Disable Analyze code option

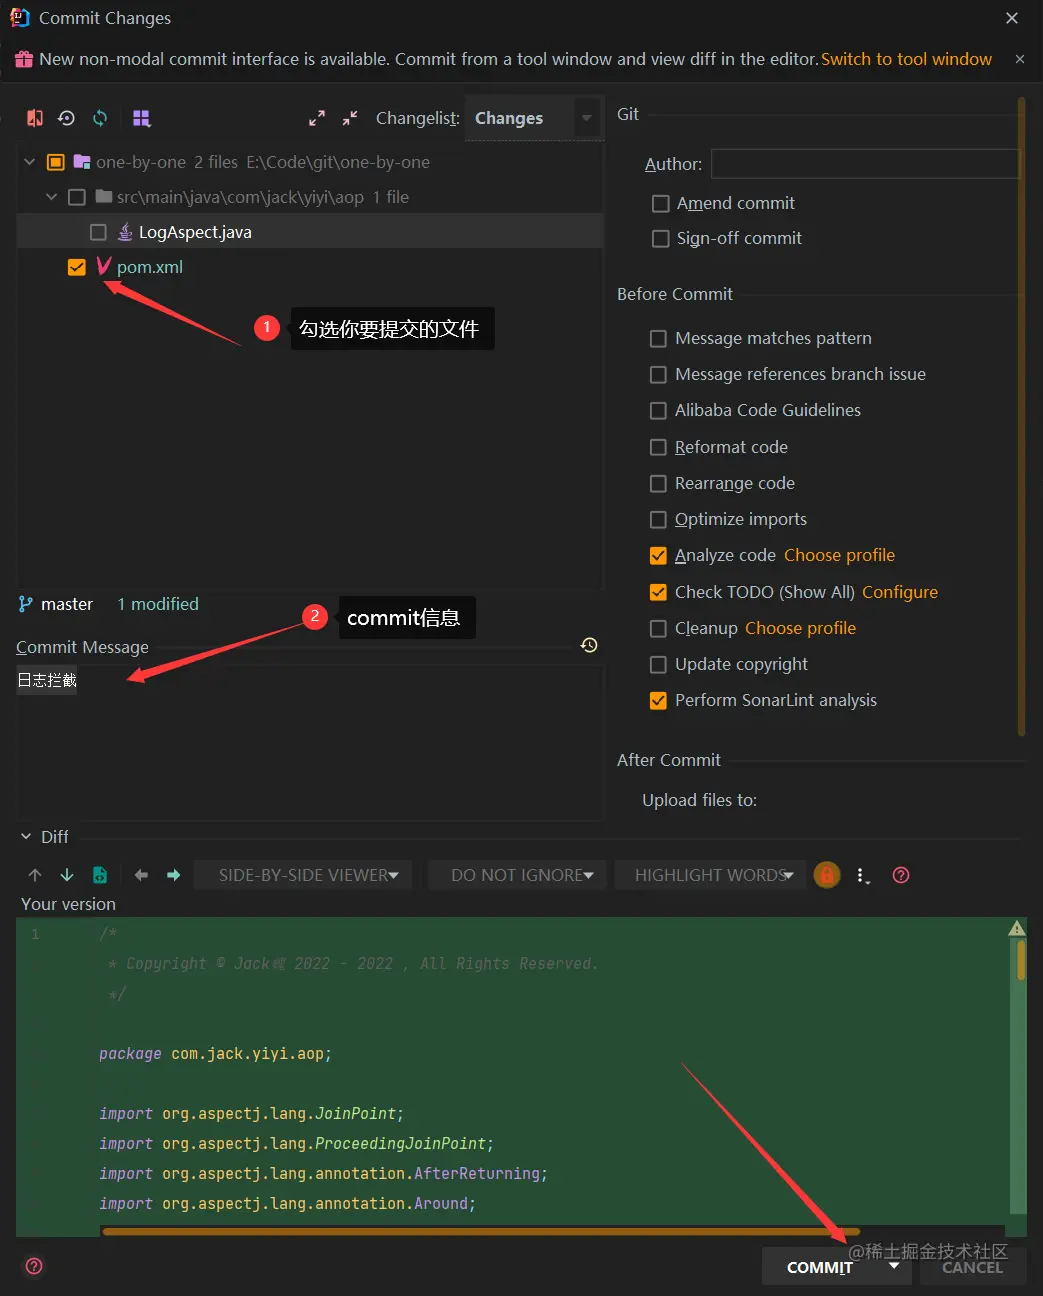point(658,555)
